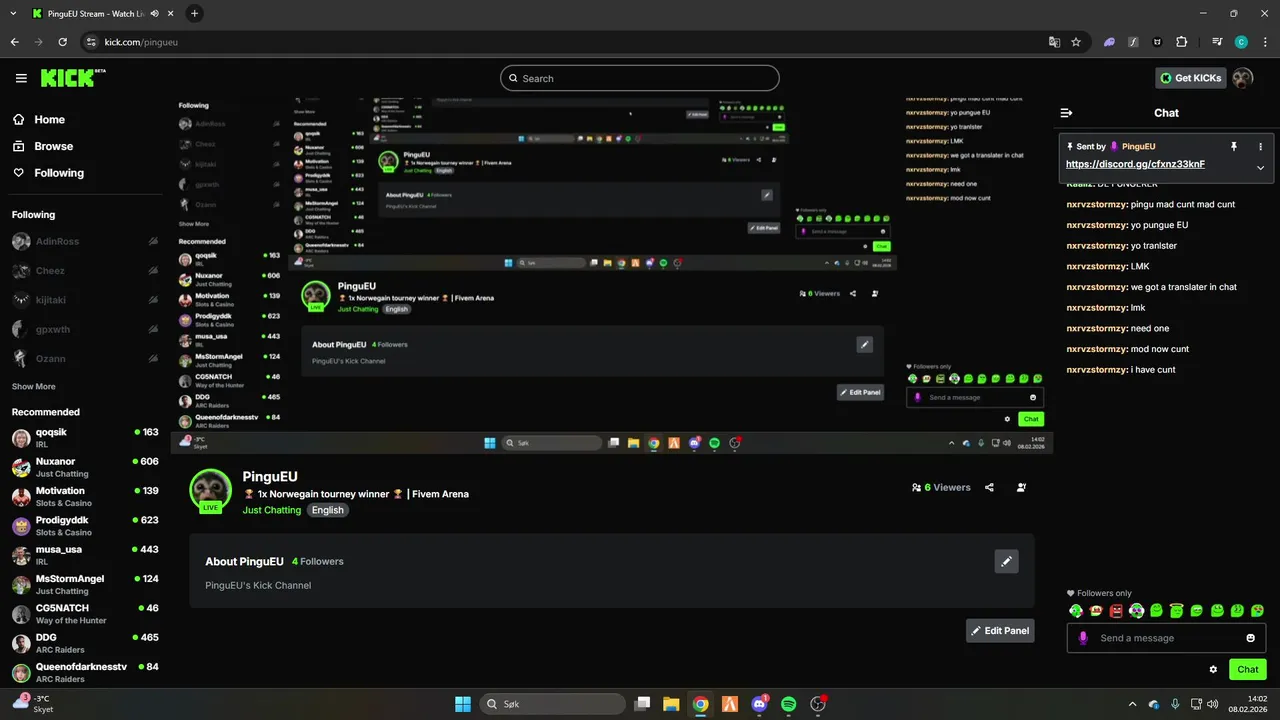
Task: Open Nuxanor recommended channel
Action: [84, 467]
